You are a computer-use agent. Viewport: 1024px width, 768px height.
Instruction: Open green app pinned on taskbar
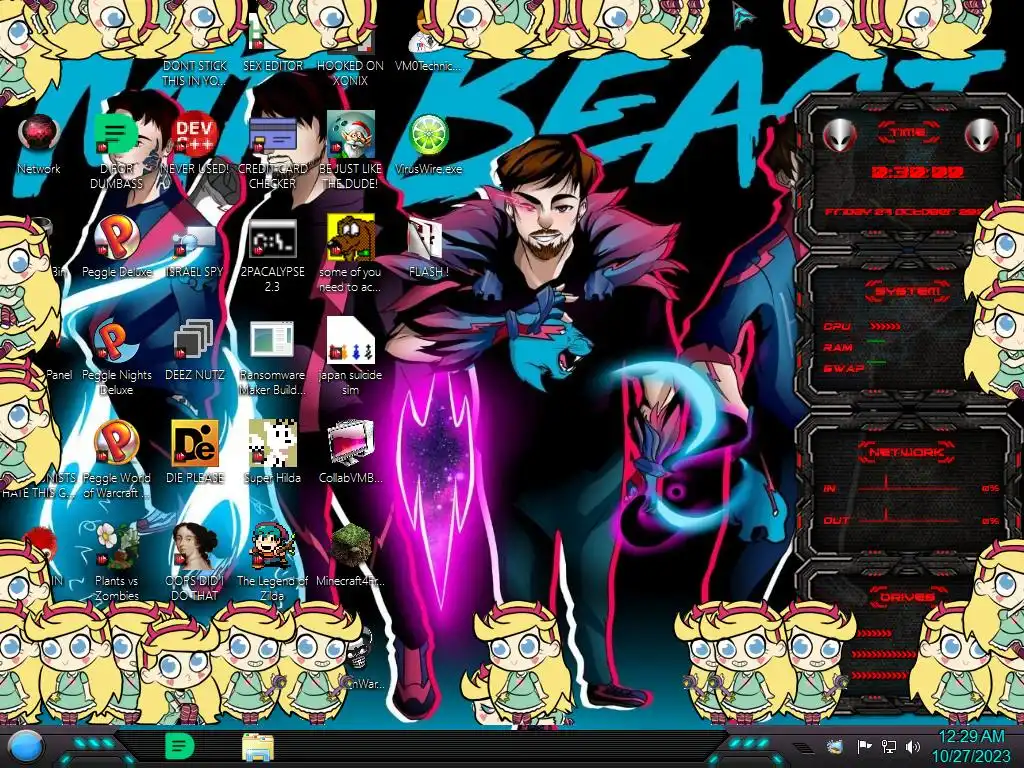tap(179, 746)
